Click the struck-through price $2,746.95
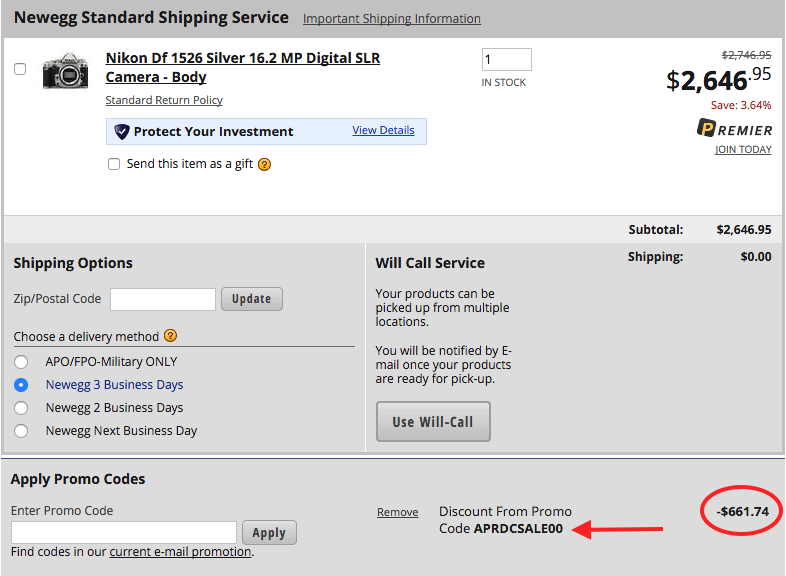This screenshot has height=576, width=786. coord(746,55)
